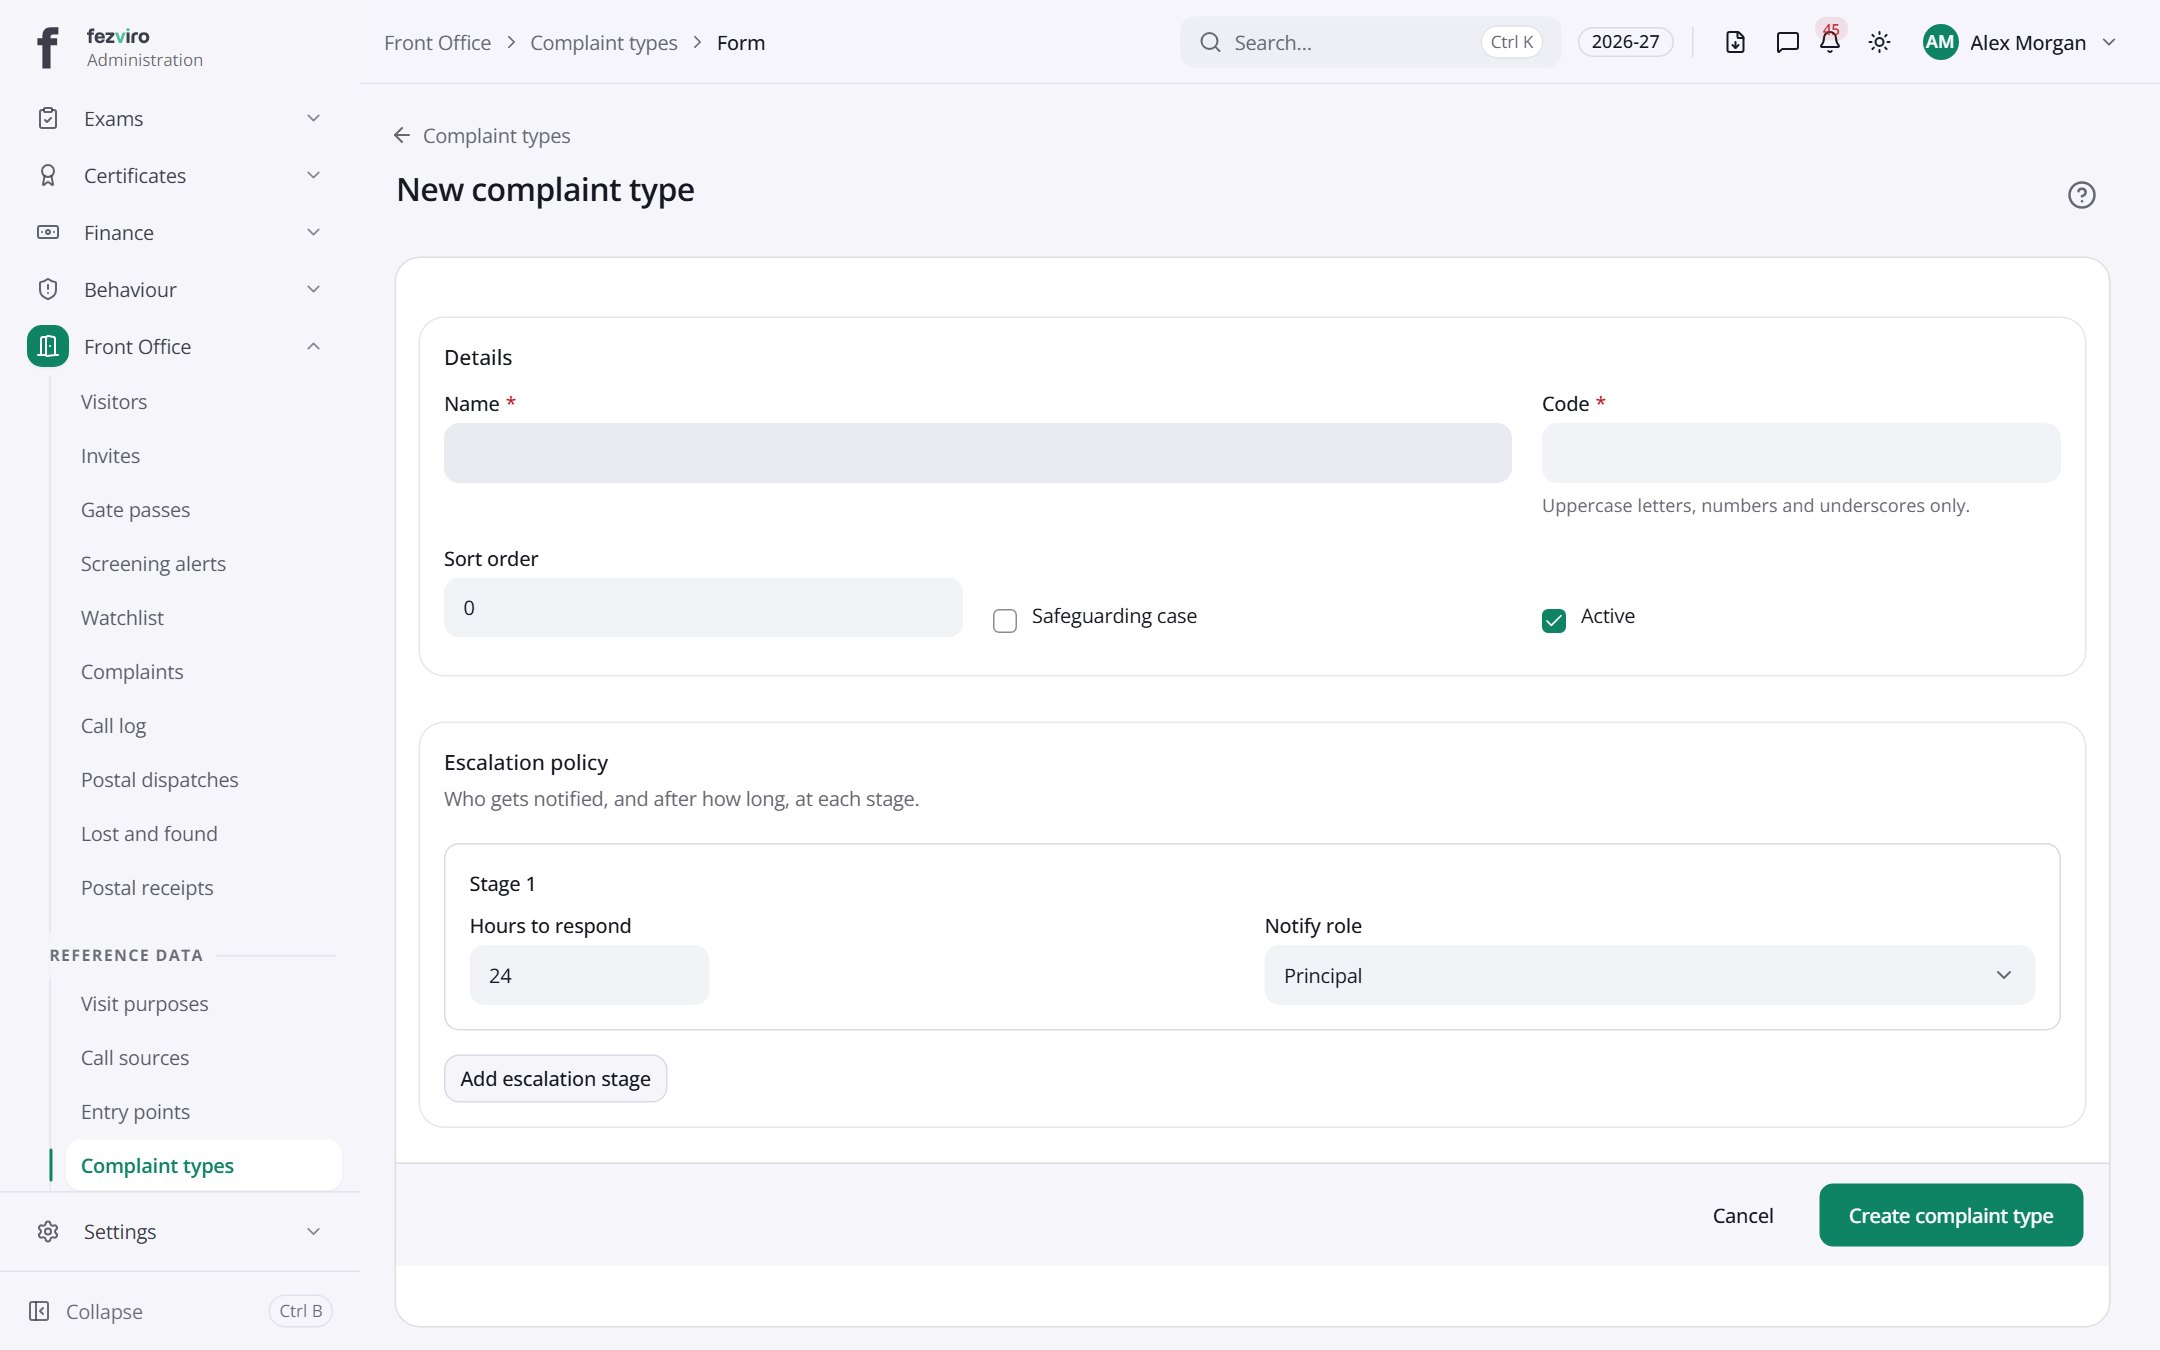Expand the Behaviour menu chevron

[313, 290]
